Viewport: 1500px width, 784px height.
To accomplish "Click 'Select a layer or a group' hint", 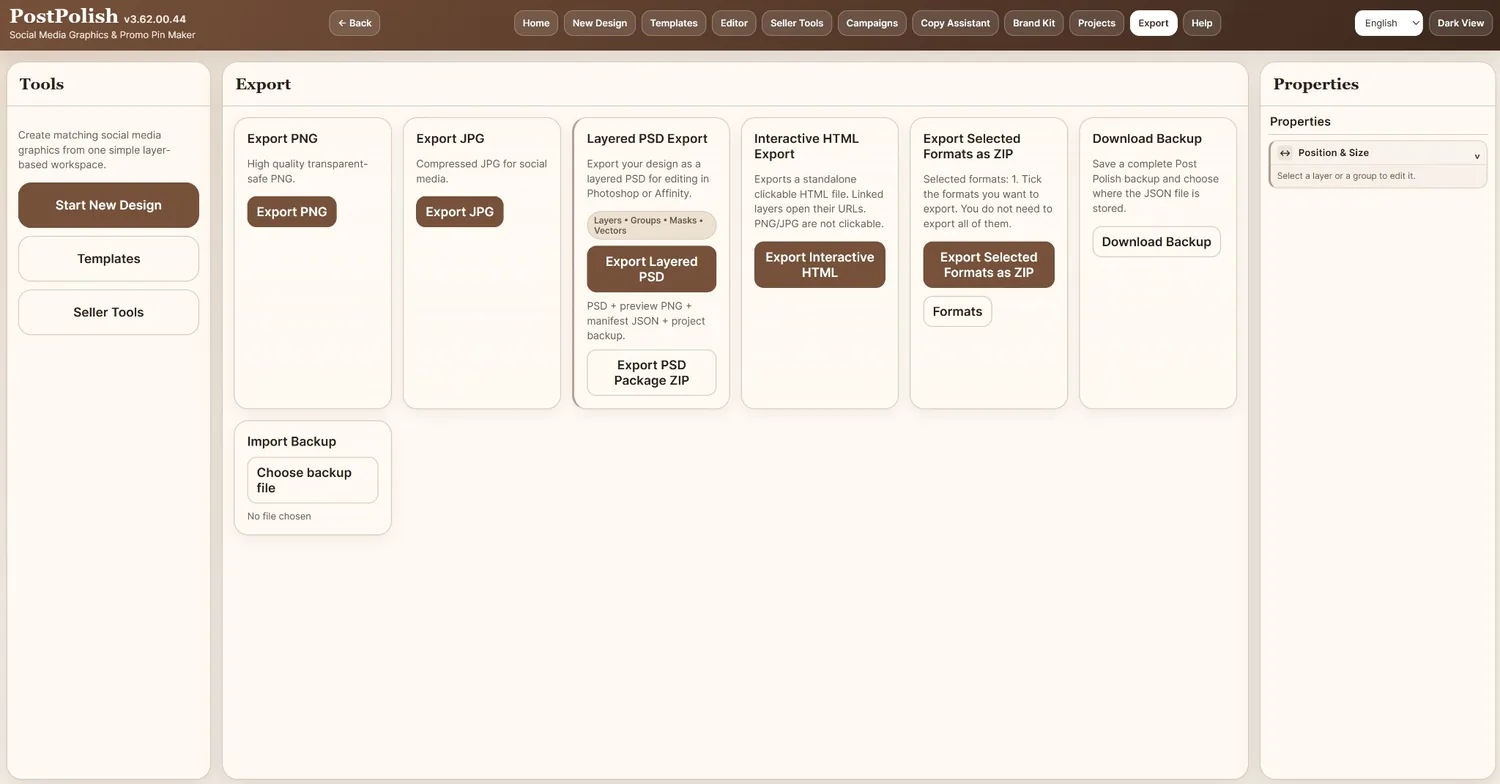I will pyautogui.click(x=1346, y=176).
